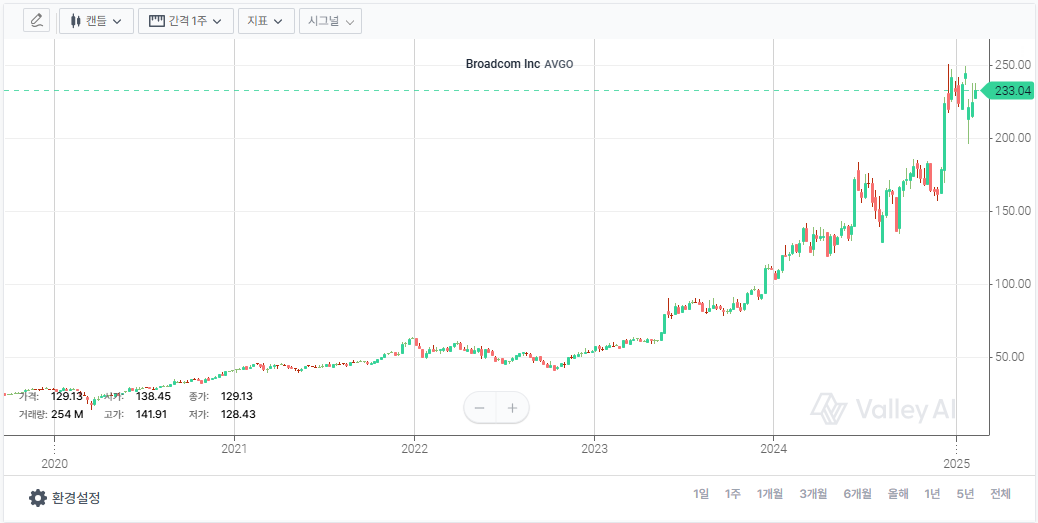Open 환경설정 settings gear
The height and width of the screenshot is (523, 1038).
pyautogui.click(x=65, y=498)
